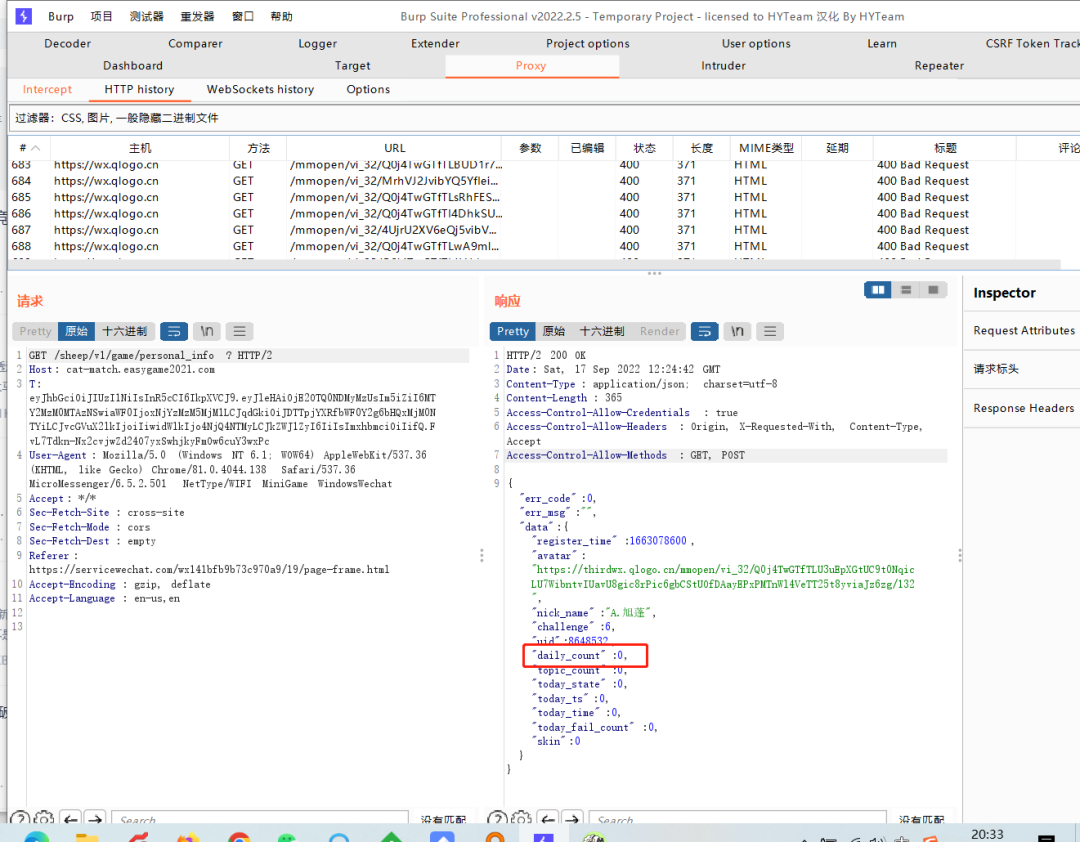Go to next response search match

click(572, 819)
